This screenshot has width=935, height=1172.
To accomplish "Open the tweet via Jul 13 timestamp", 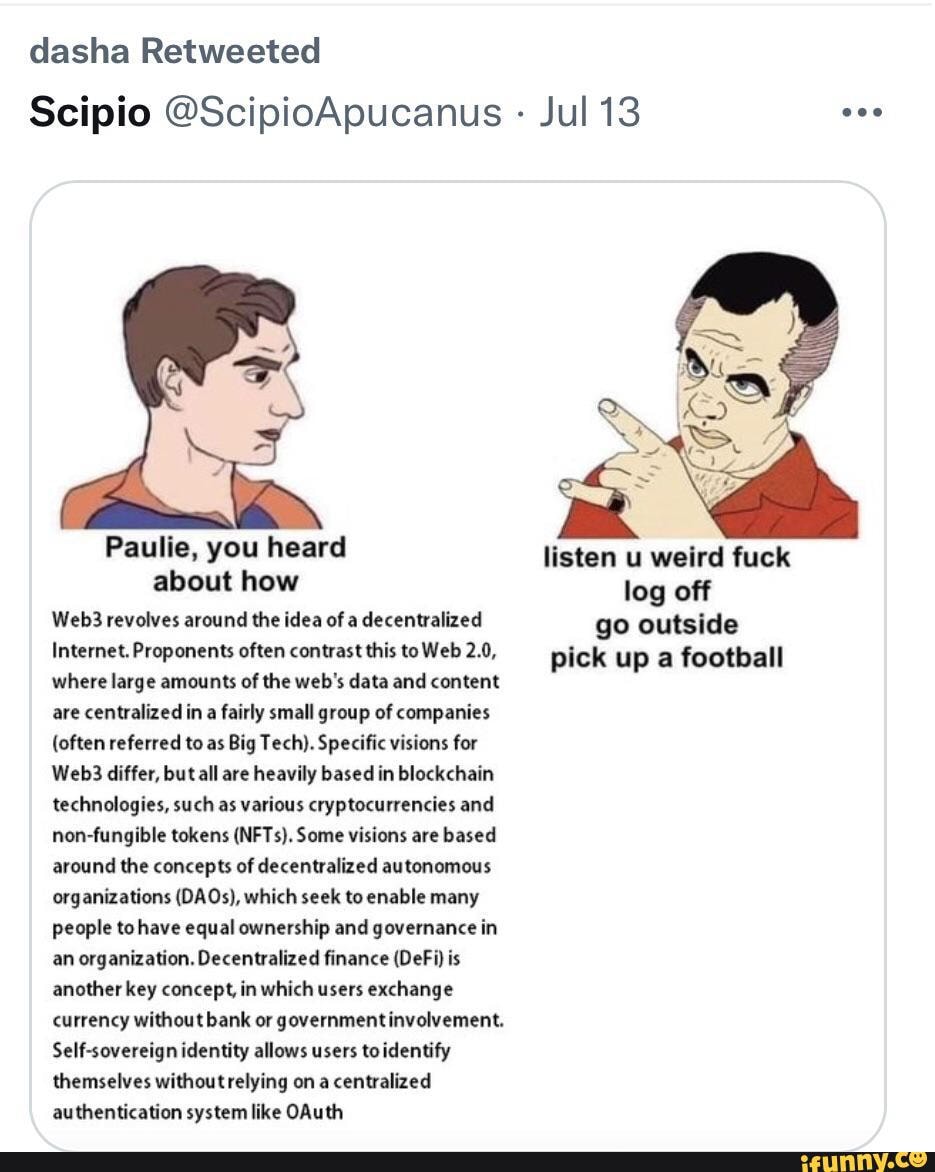I will [x=589, y=112].
